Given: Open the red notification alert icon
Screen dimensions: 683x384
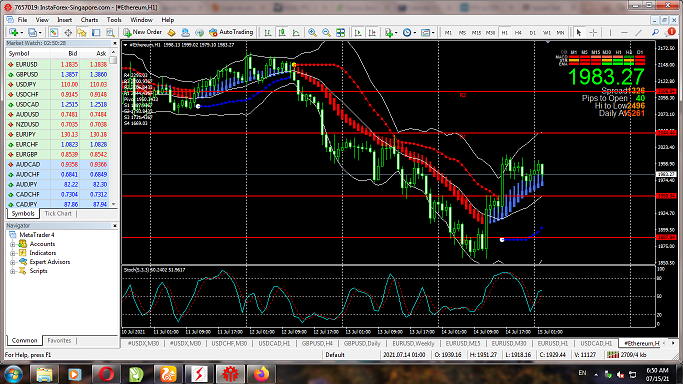Looking at the screenshot, I should point(671,32).
